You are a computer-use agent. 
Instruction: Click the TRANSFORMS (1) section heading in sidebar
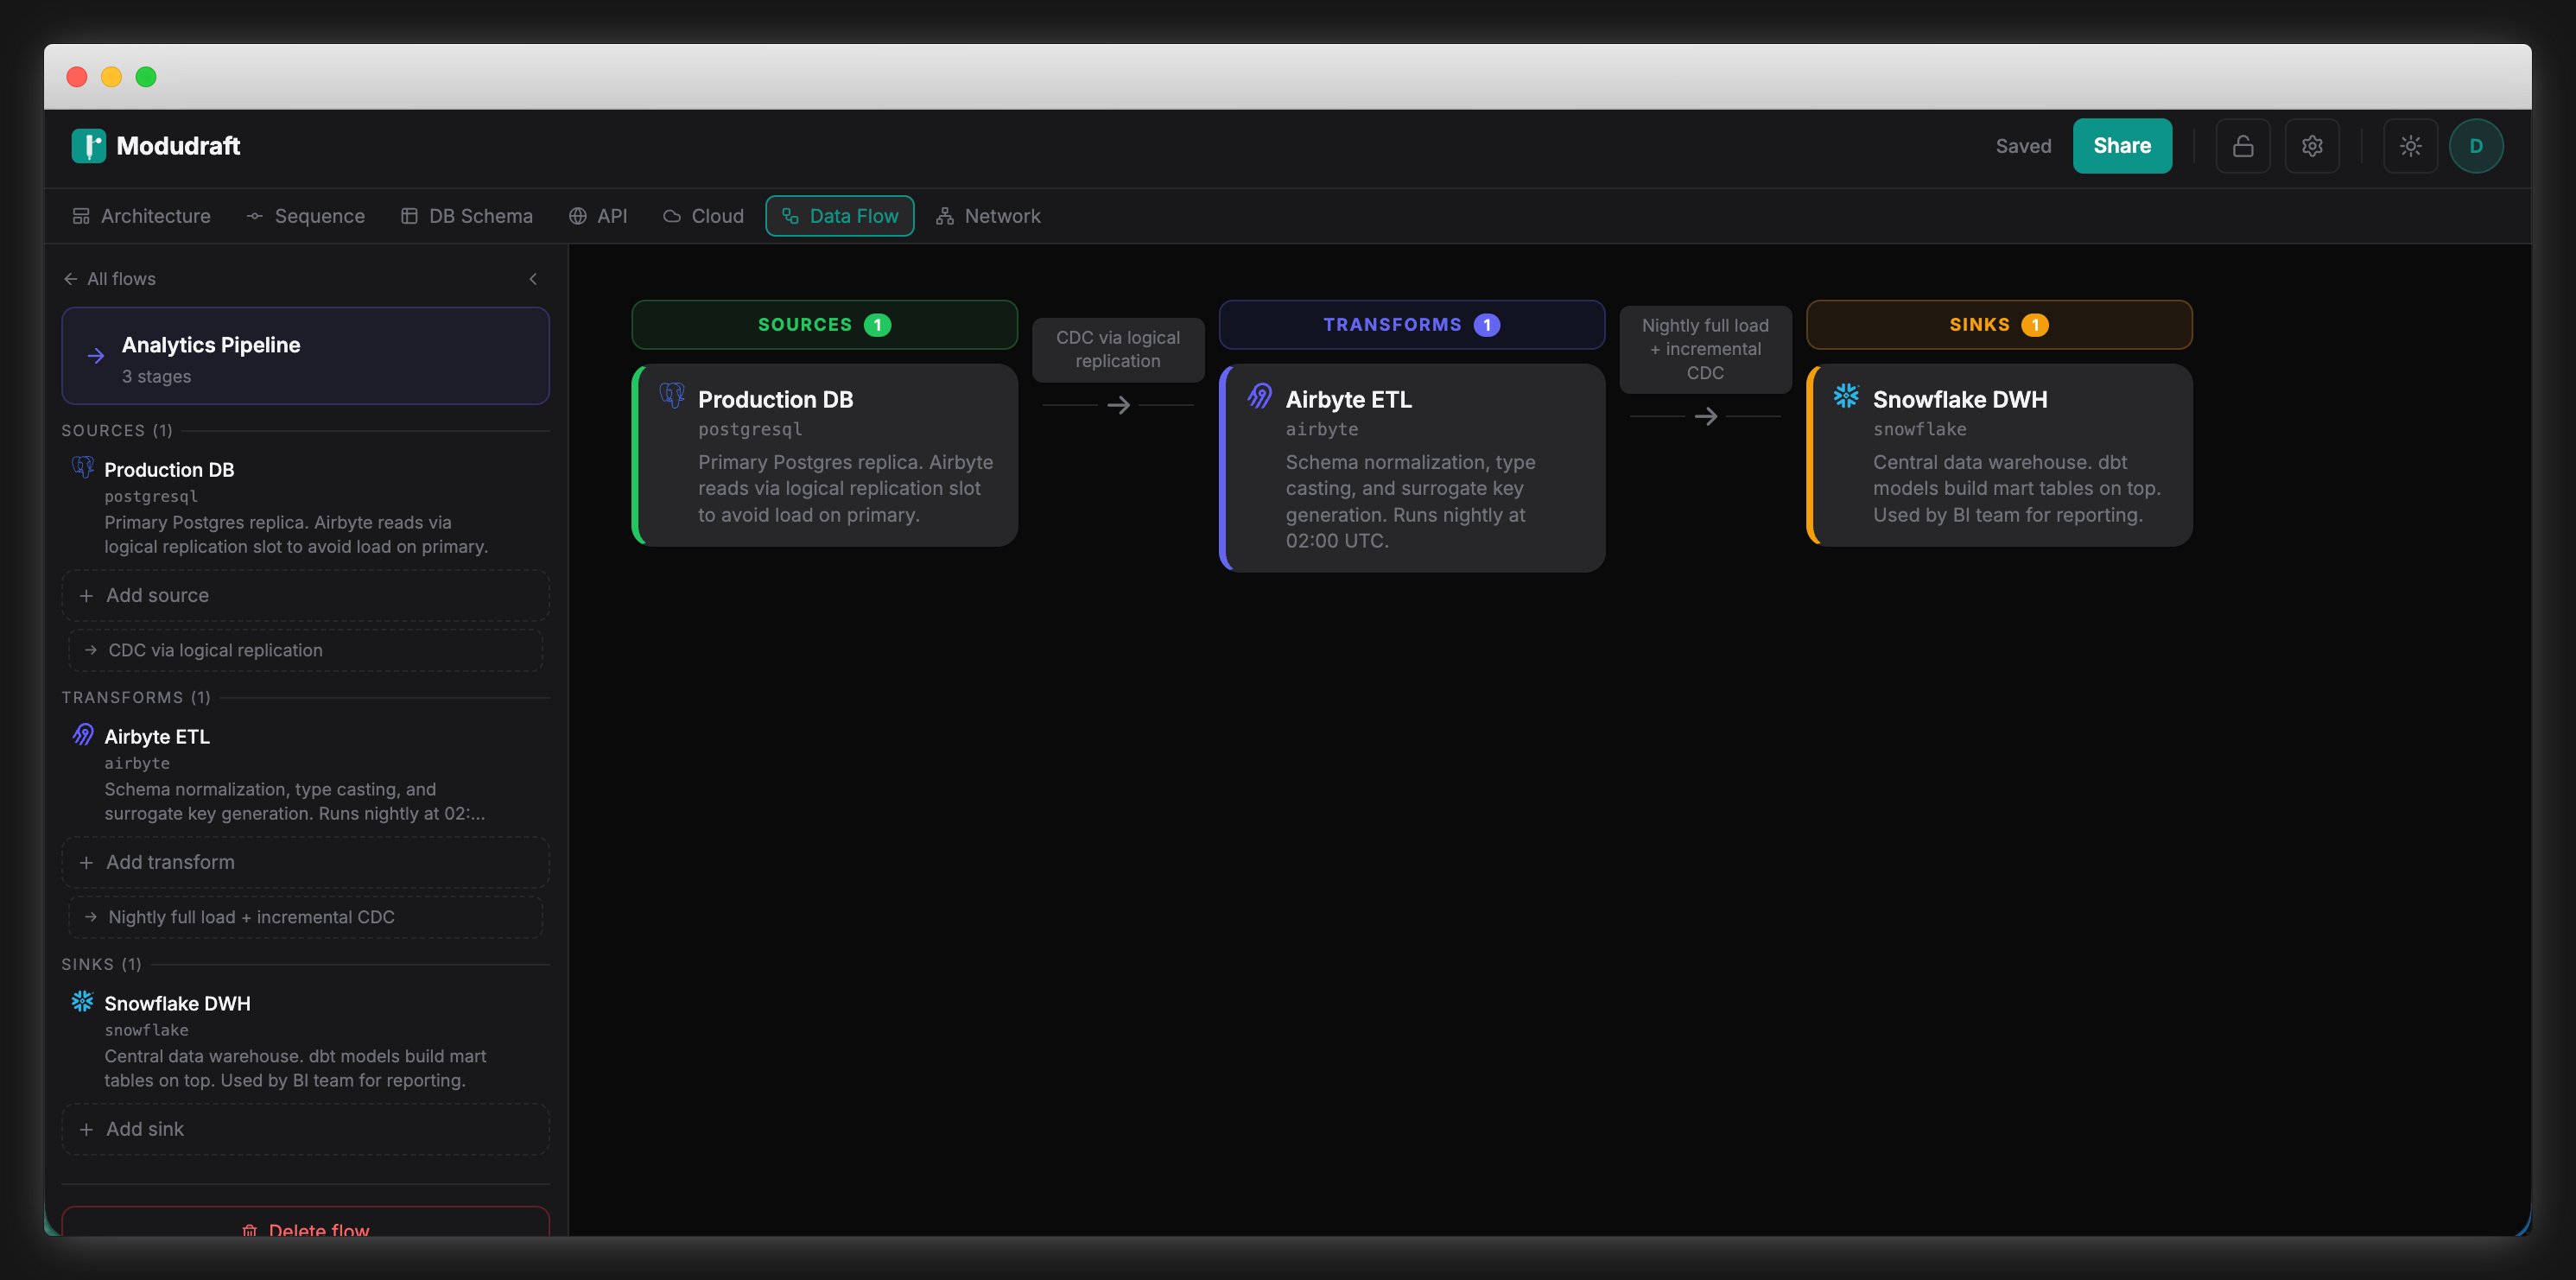point(136,698)
